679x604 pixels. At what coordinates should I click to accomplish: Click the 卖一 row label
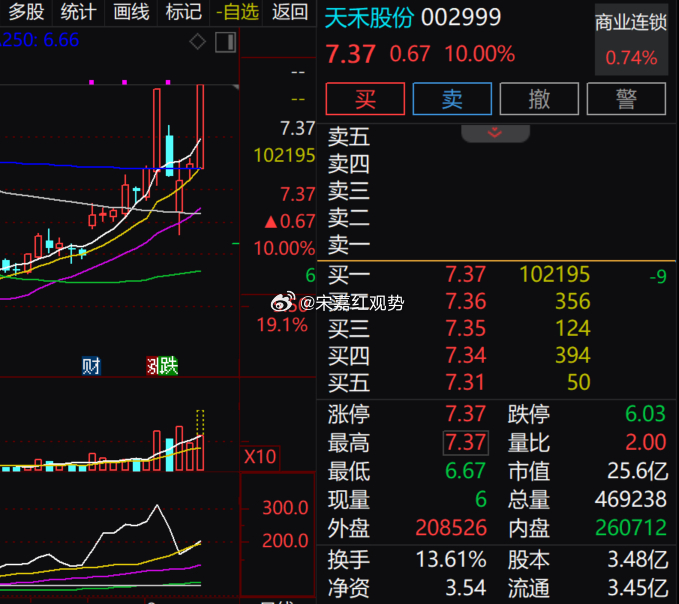[349, 245]
